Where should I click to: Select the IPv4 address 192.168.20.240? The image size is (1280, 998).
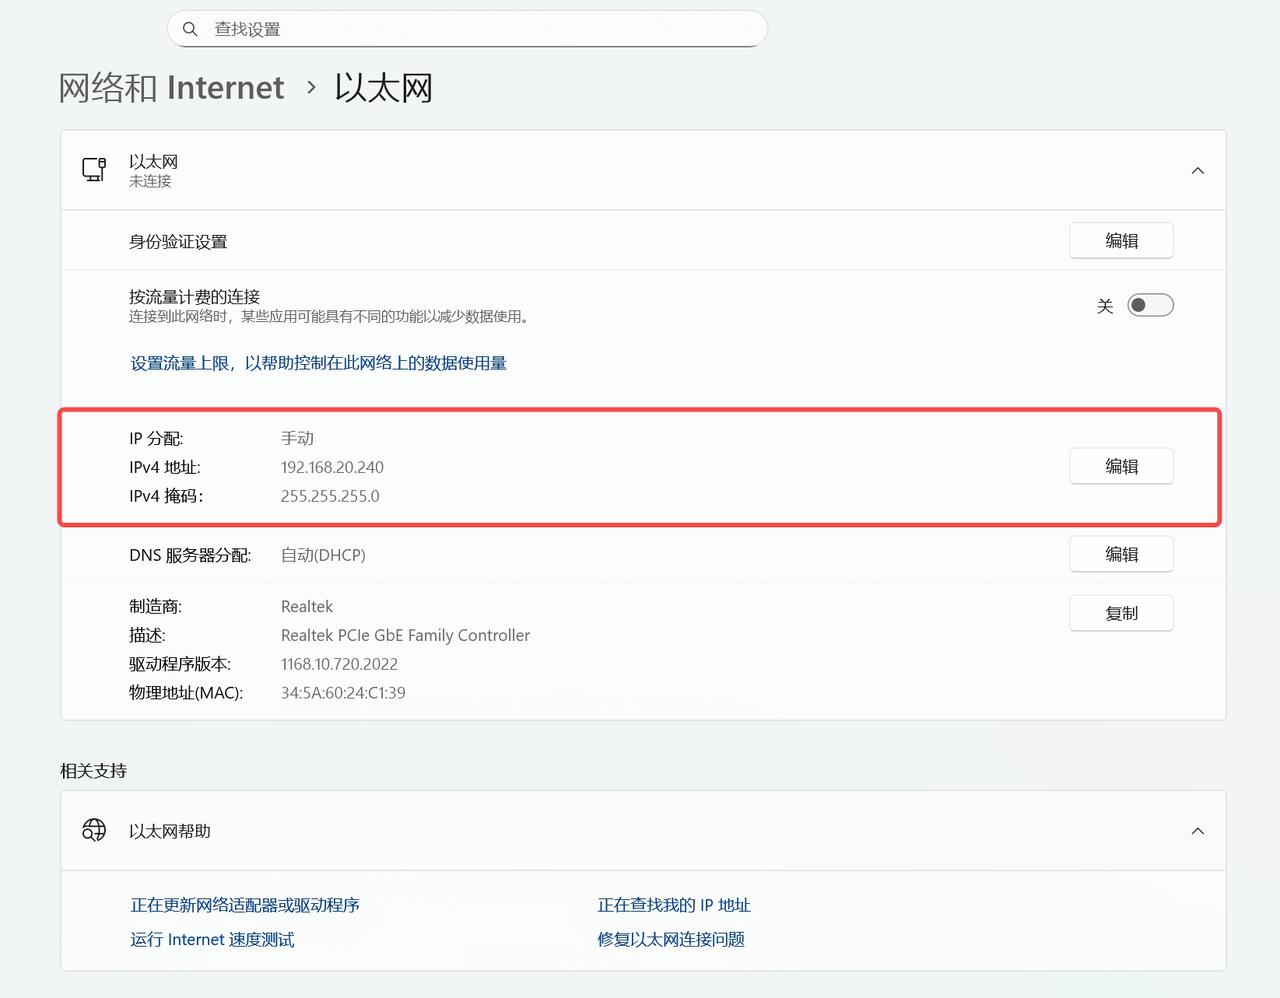332,467
